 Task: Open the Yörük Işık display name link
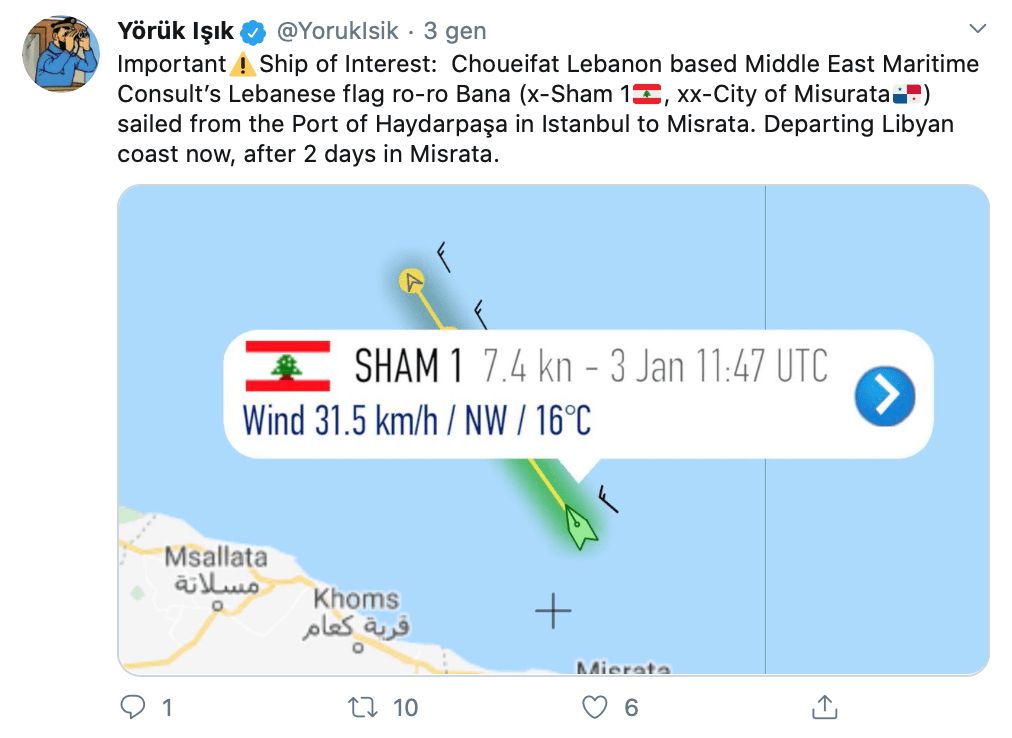(x=175, y=31)
